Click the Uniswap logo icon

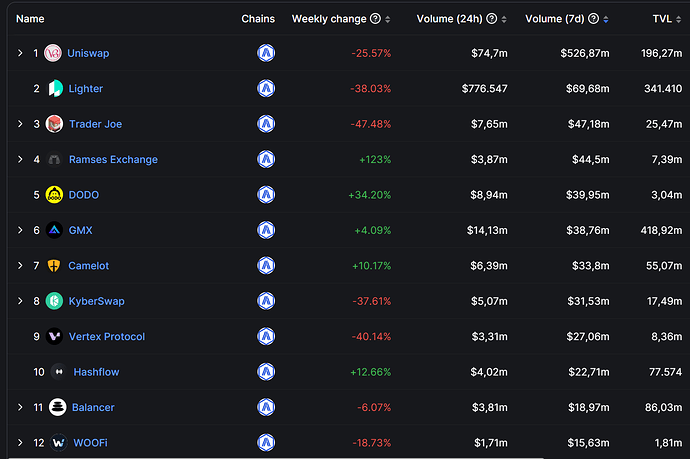click(53, 53)
